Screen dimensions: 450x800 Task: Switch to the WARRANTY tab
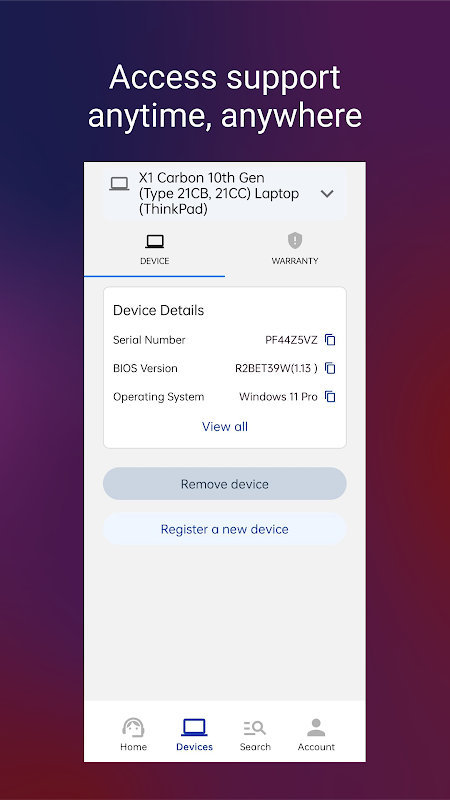click(295, 249)
